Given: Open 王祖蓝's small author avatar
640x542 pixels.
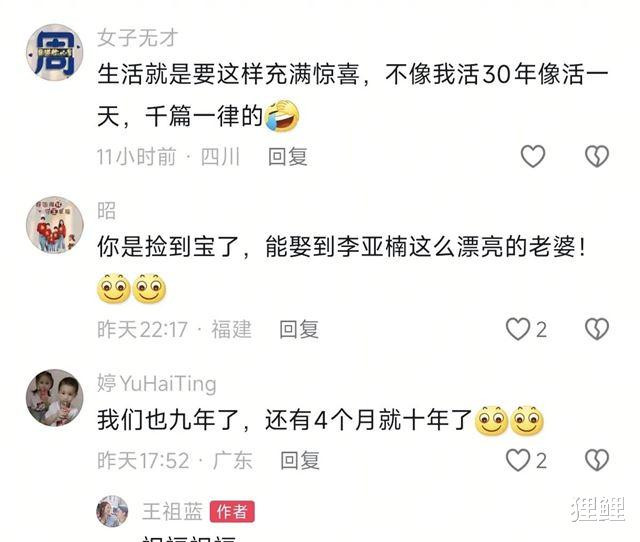Looking at the screenshot, I should pyautogui.click(x=112, y=511).
